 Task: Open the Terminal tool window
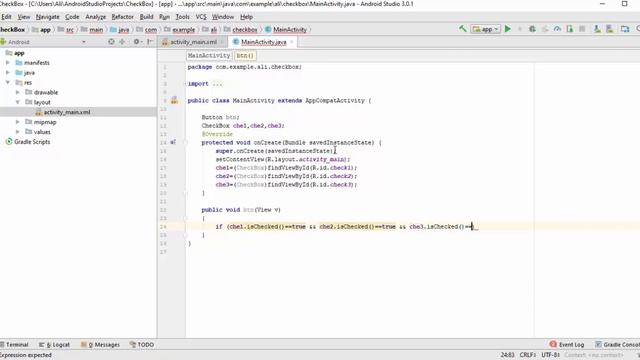pos(15,344)
